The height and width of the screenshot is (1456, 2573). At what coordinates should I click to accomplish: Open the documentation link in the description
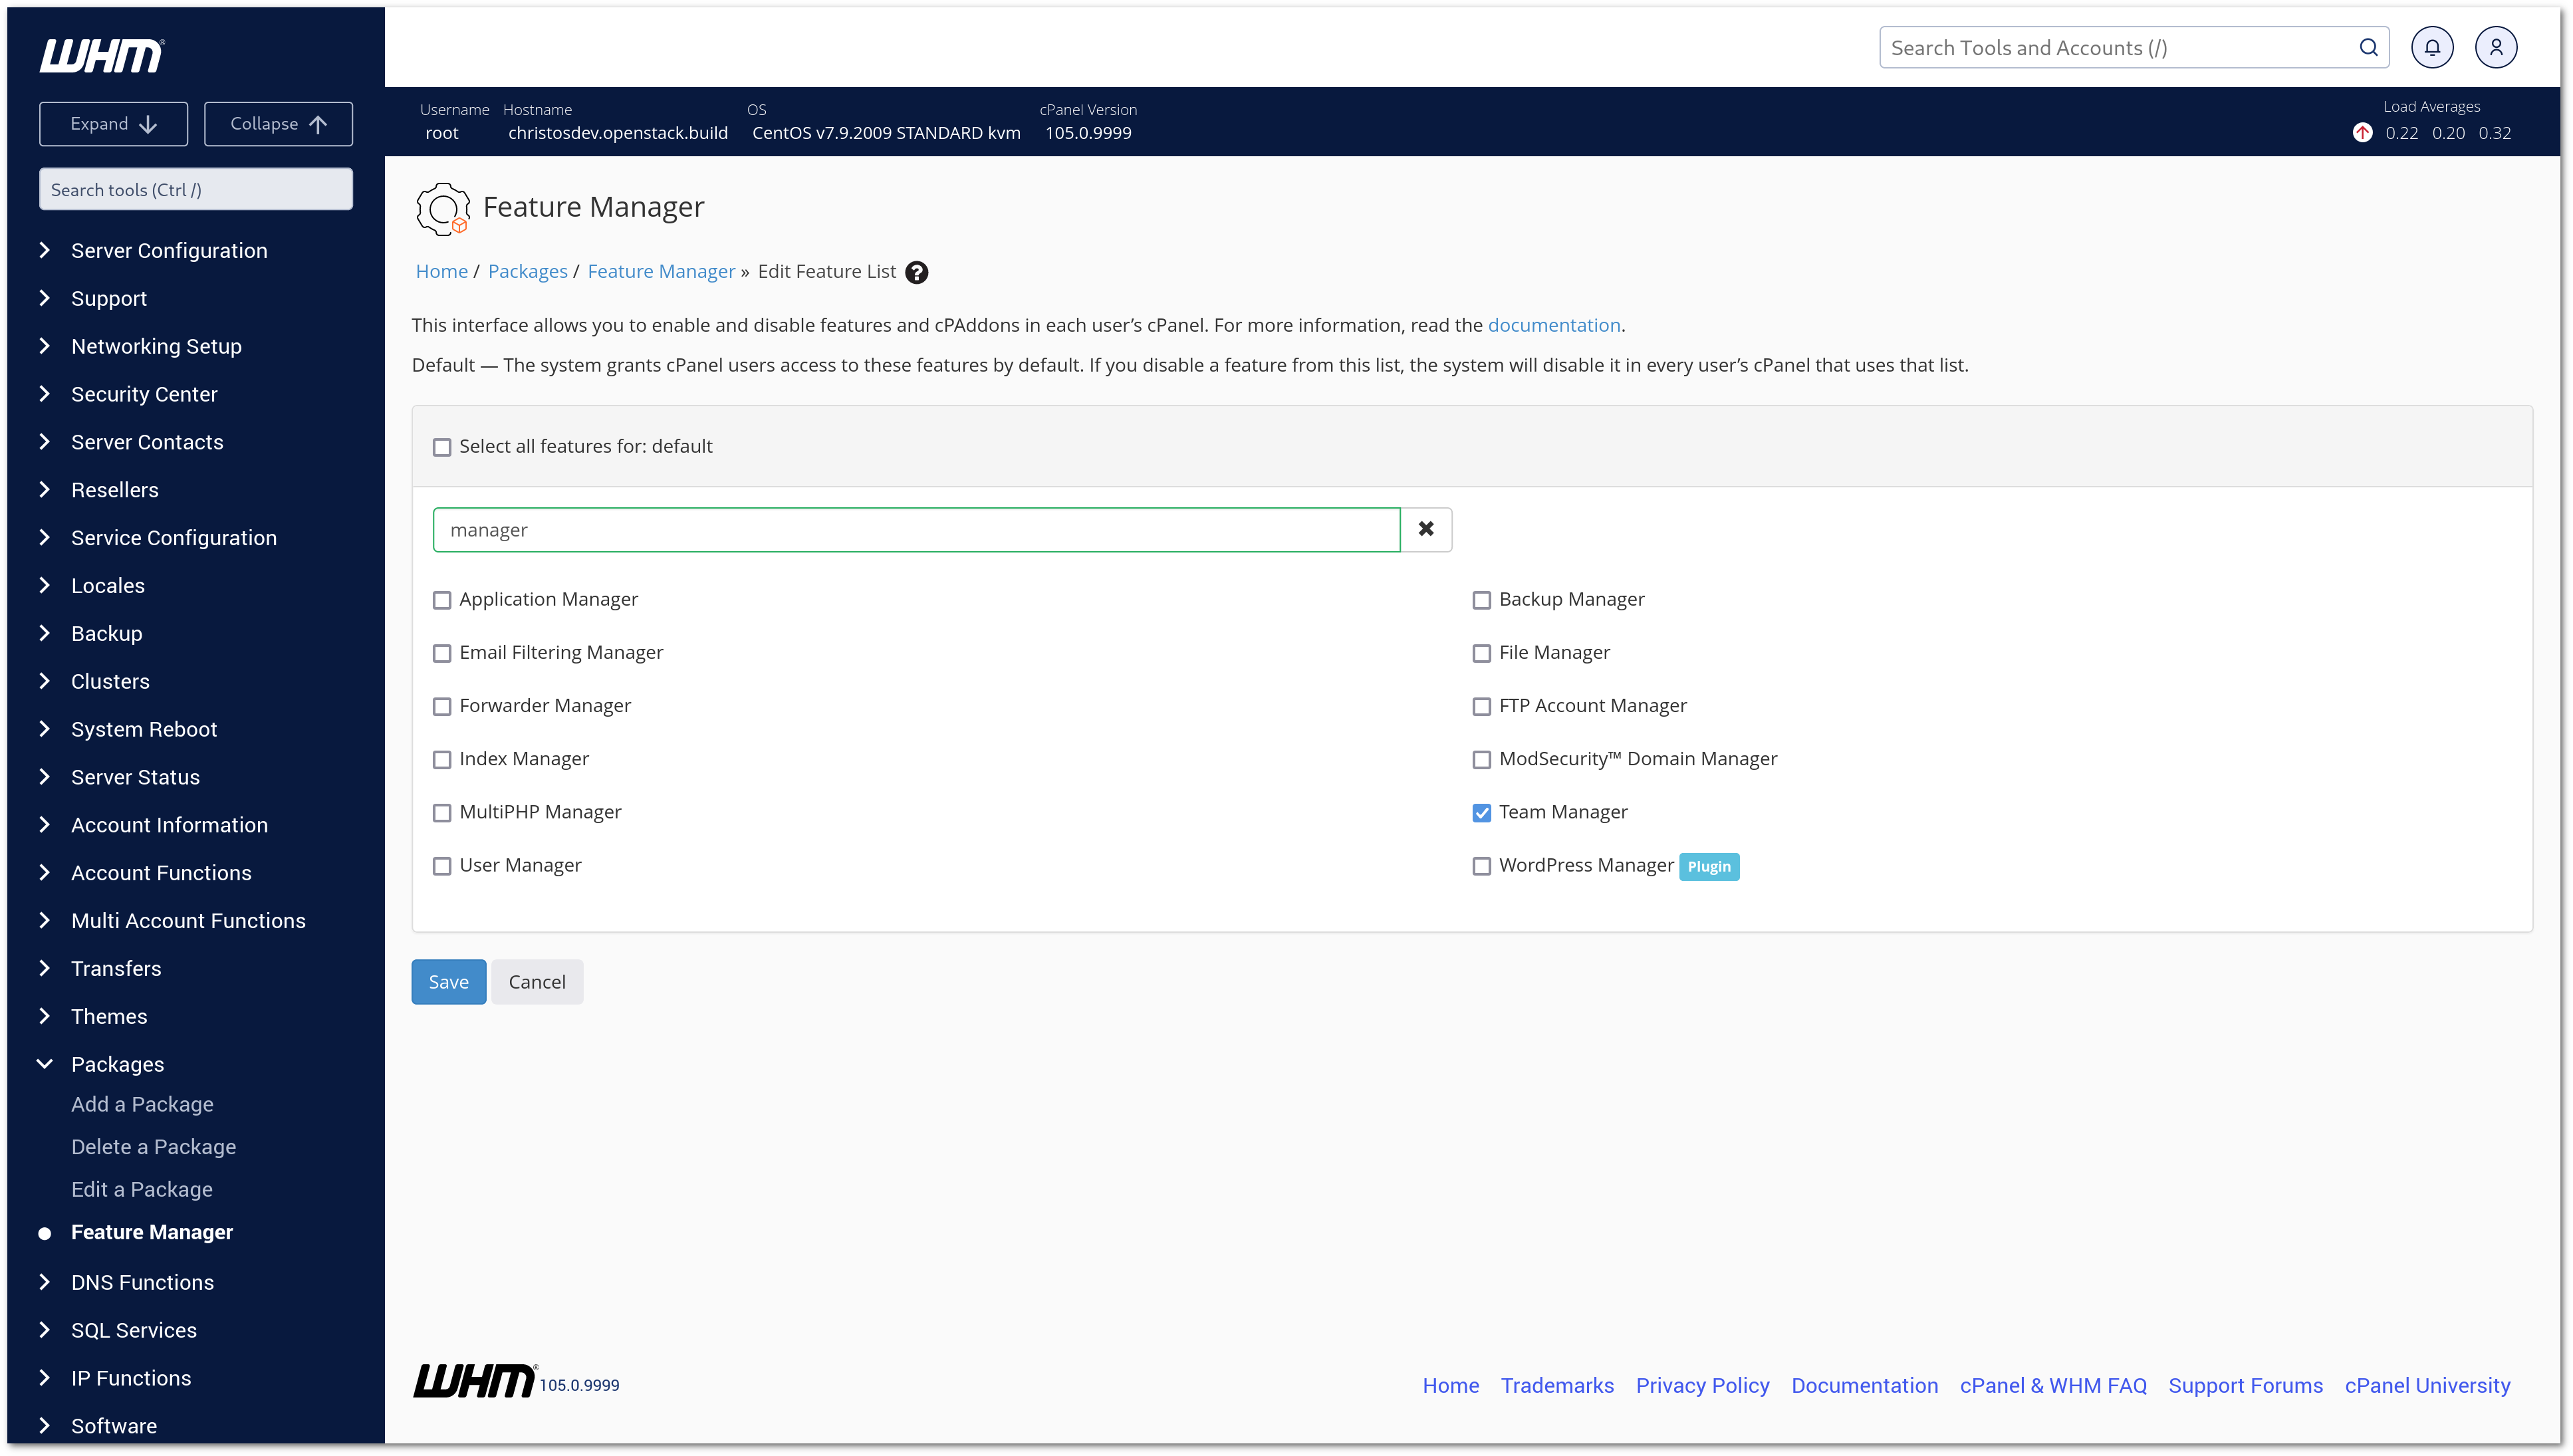point(1553,325)
